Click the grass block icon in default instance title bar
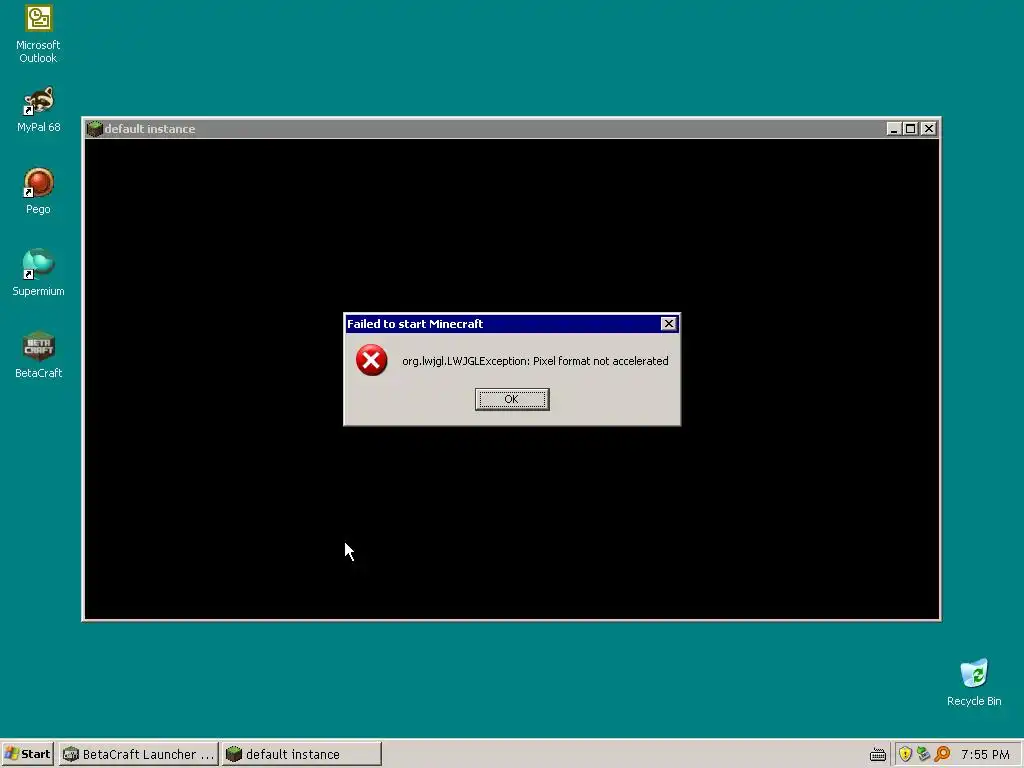Image resolution: width=1024 pixels, height=768 pixels. (95, 129)
